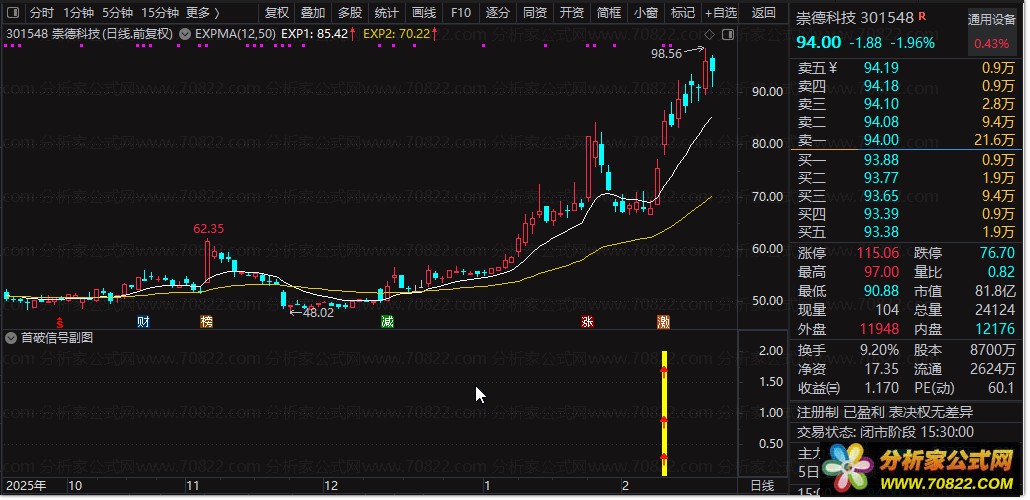Click the 卖一 price 94.00 row
1030x500 pixels.
click(x=908, y=139)
